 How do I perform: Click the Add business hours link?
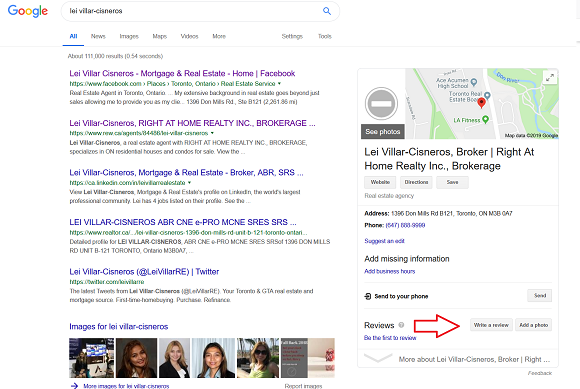(390, 271)
